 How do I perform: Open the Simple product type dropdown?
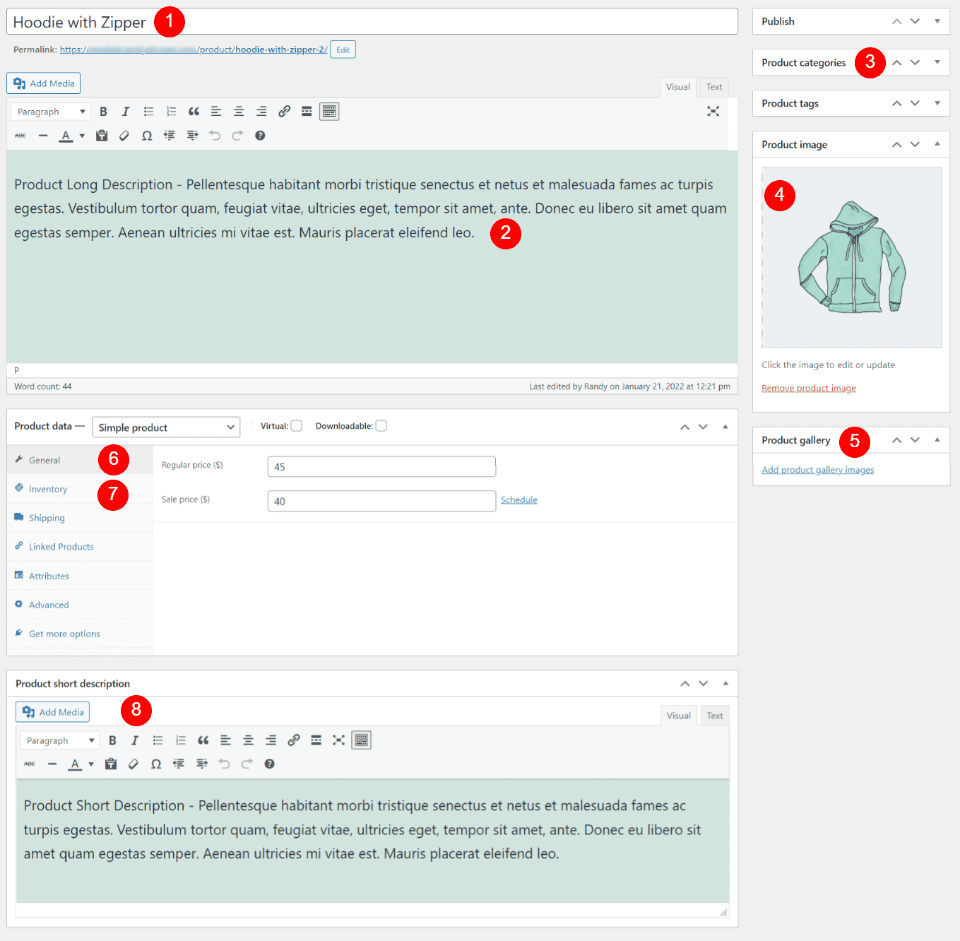(x=166, y=426)
